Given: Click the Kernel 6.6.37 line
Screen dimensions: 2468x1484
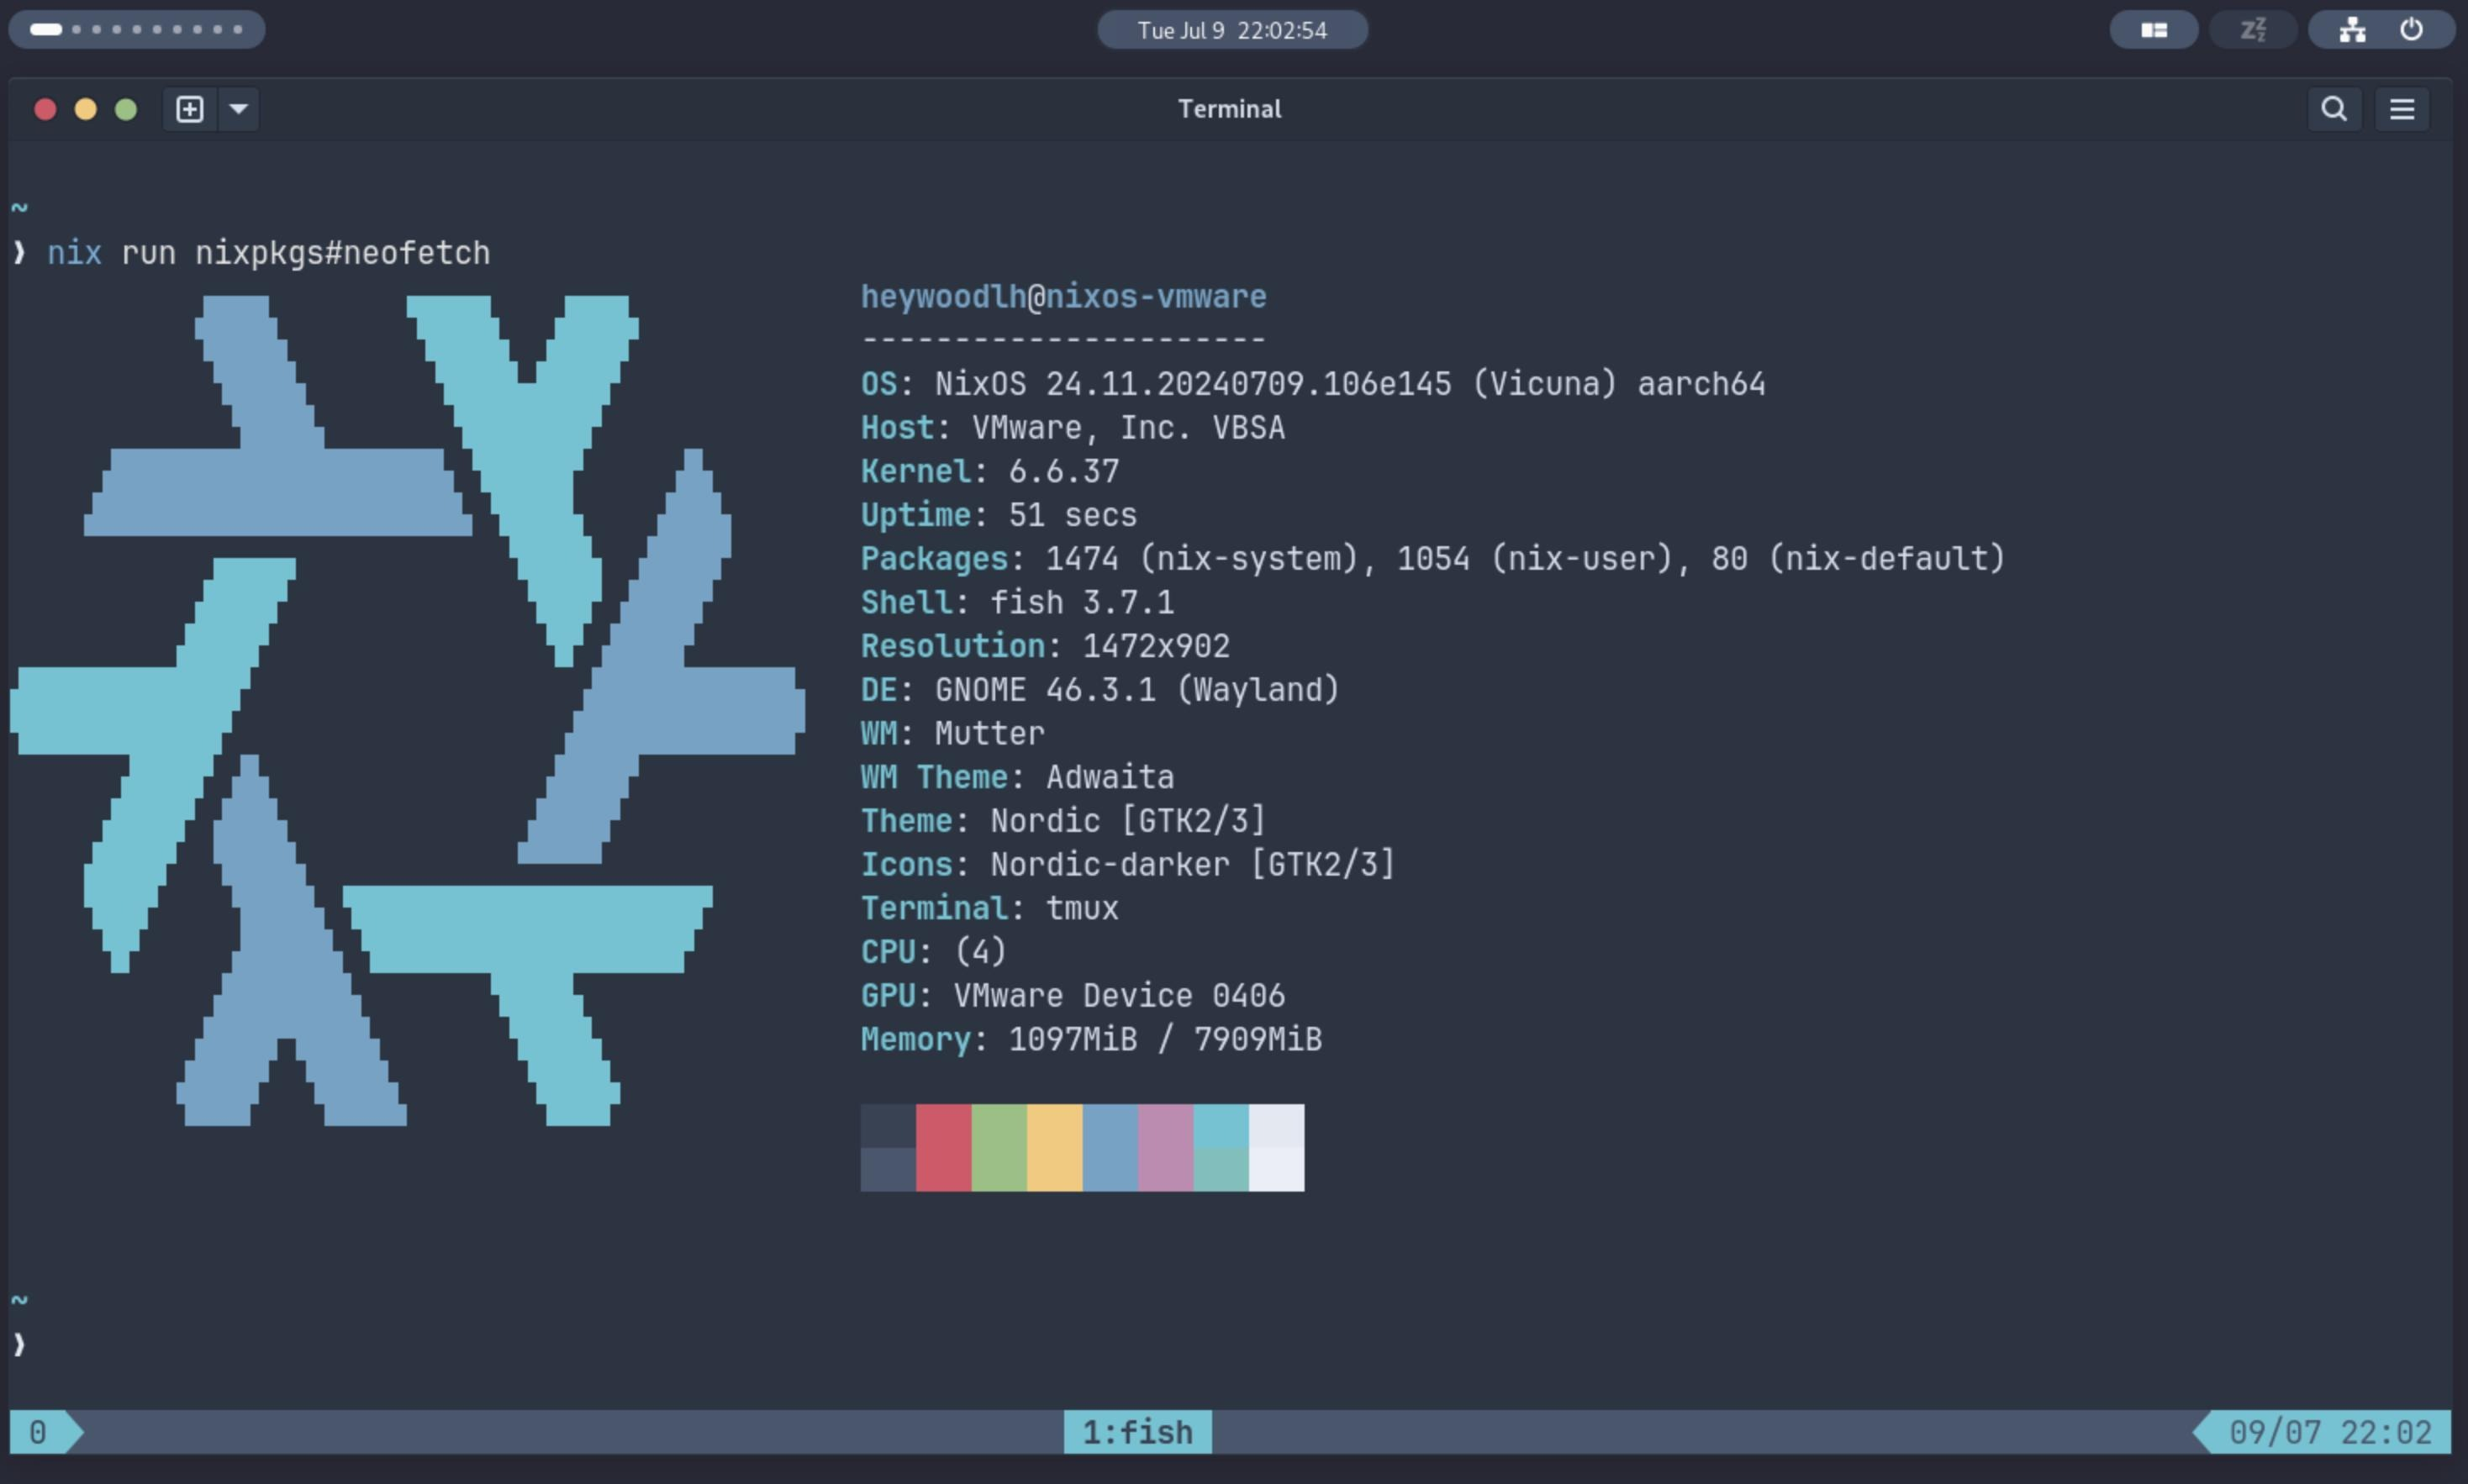Looking at the screenshot, I should tap(990, 471).
